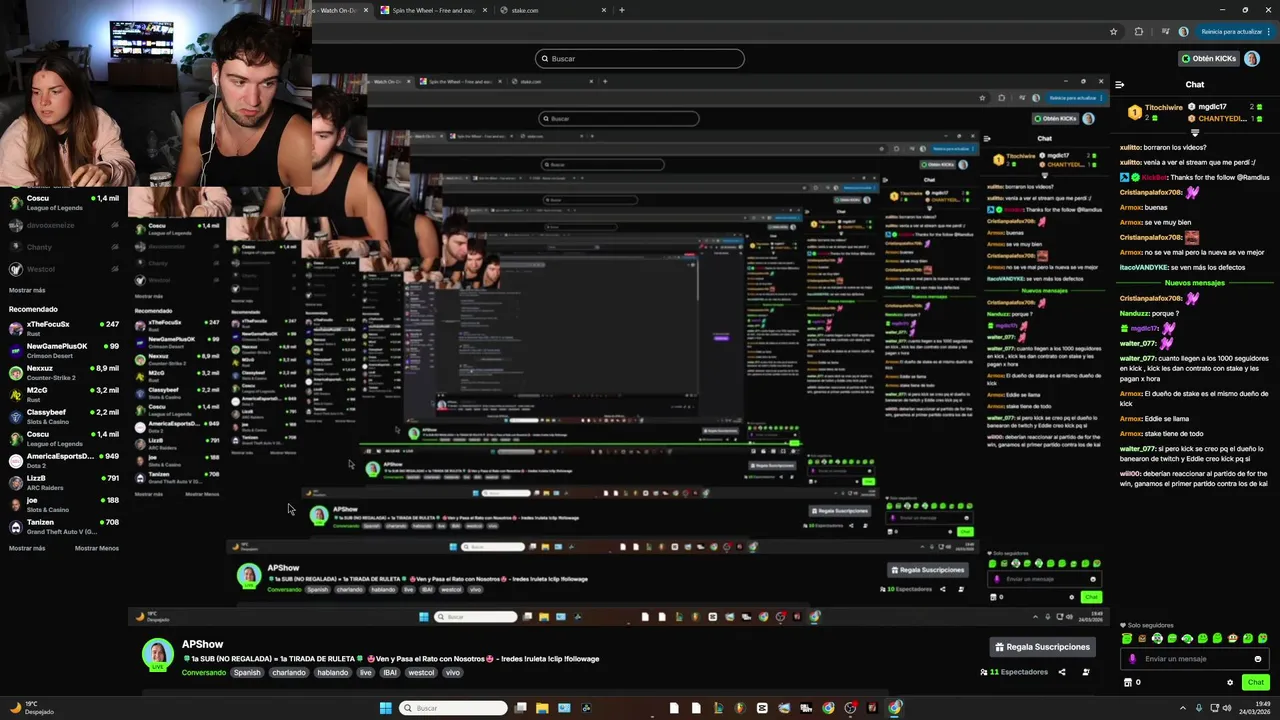Screen dimensions: 1280x720
Task: Select the charlando tag
Action: tap(289, 673)
